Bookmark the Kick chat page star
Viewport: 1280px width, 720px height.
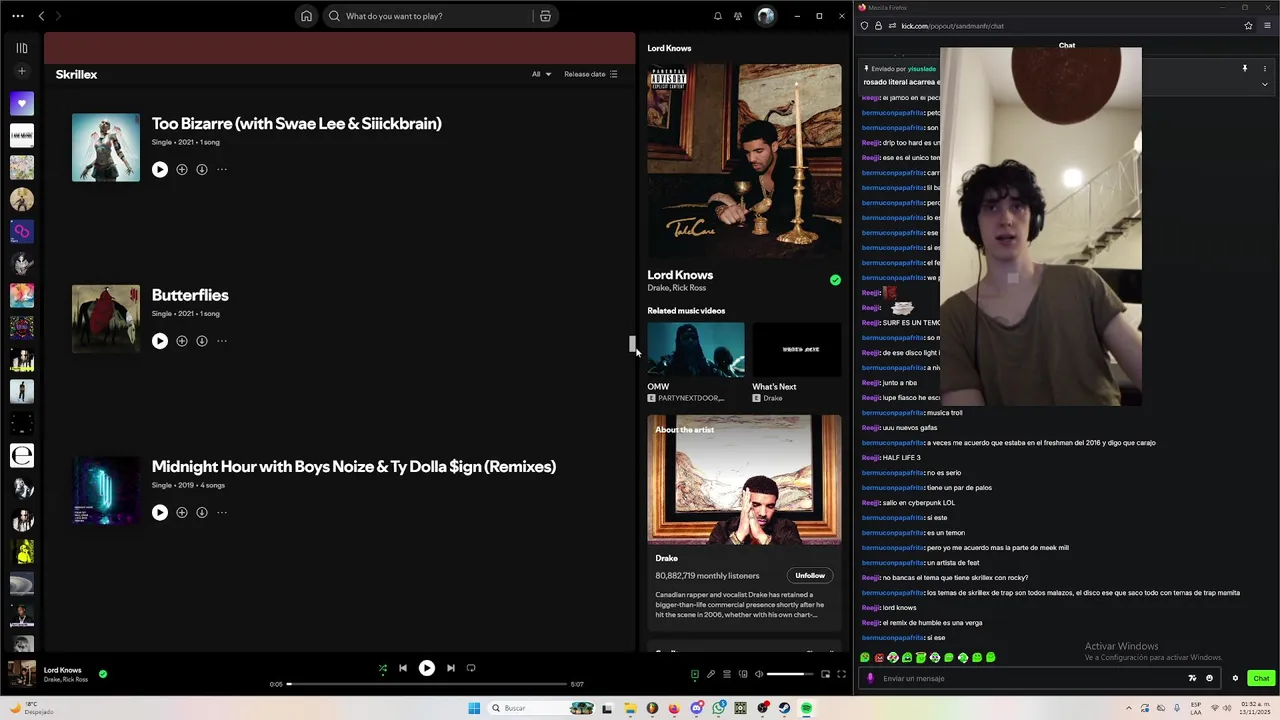click(1248, 26)
